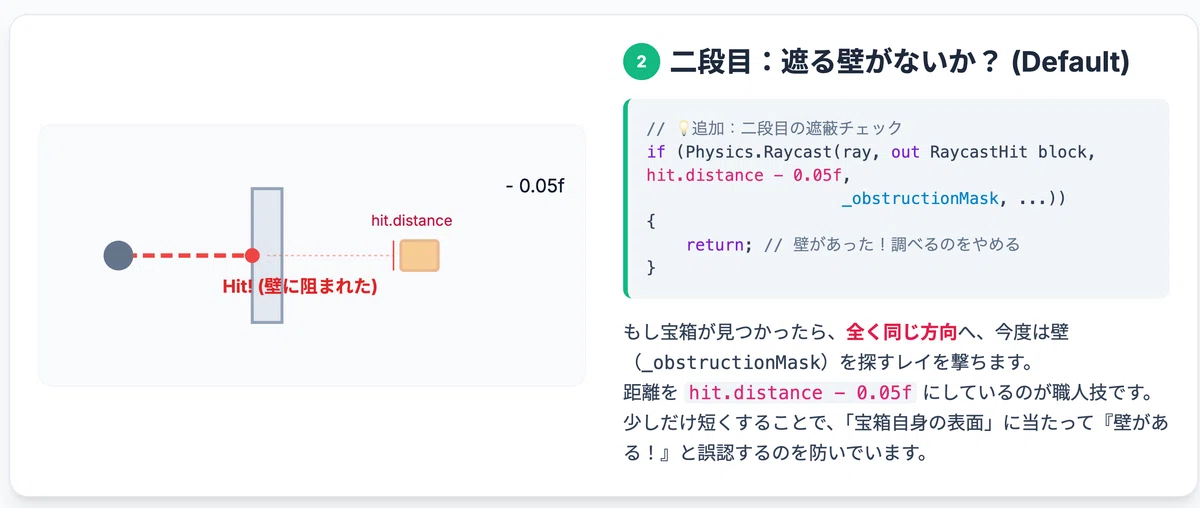1200x508 pixels.
Task: Click the _obstructionMask parameter in the code block
Action: point(920,198)
